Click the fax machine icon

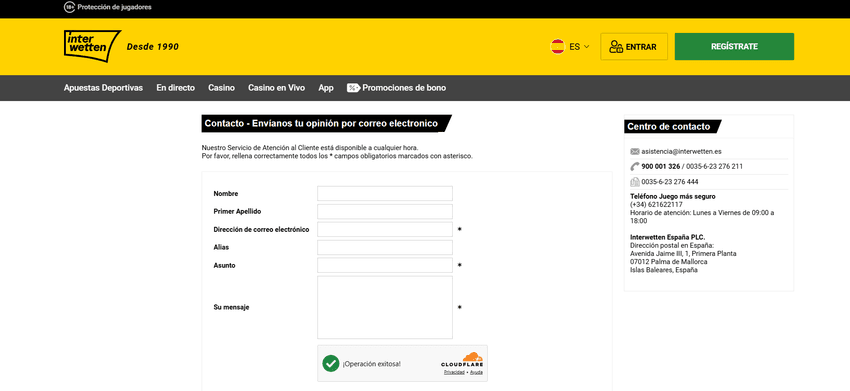tap(635, 182)
